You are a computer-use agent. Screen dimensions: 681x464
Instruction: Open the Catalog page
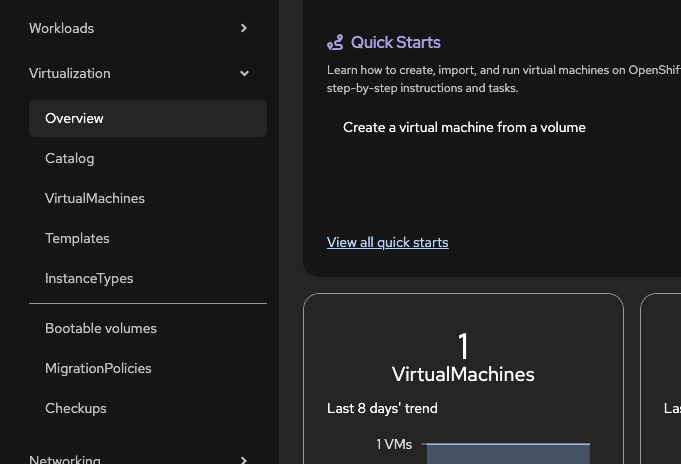click(148, 159)
